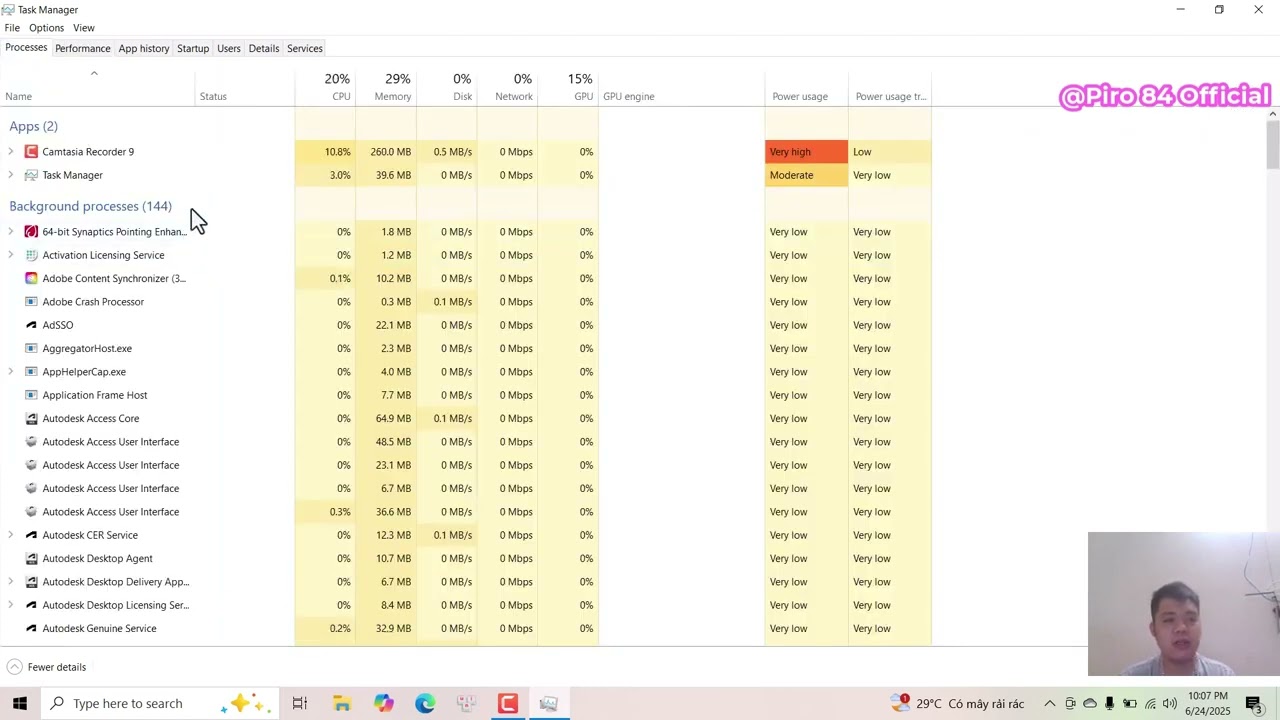Click the Autodesk Desktop Licensing Service icon
The image size is (1280, 720).
point(31,605)
